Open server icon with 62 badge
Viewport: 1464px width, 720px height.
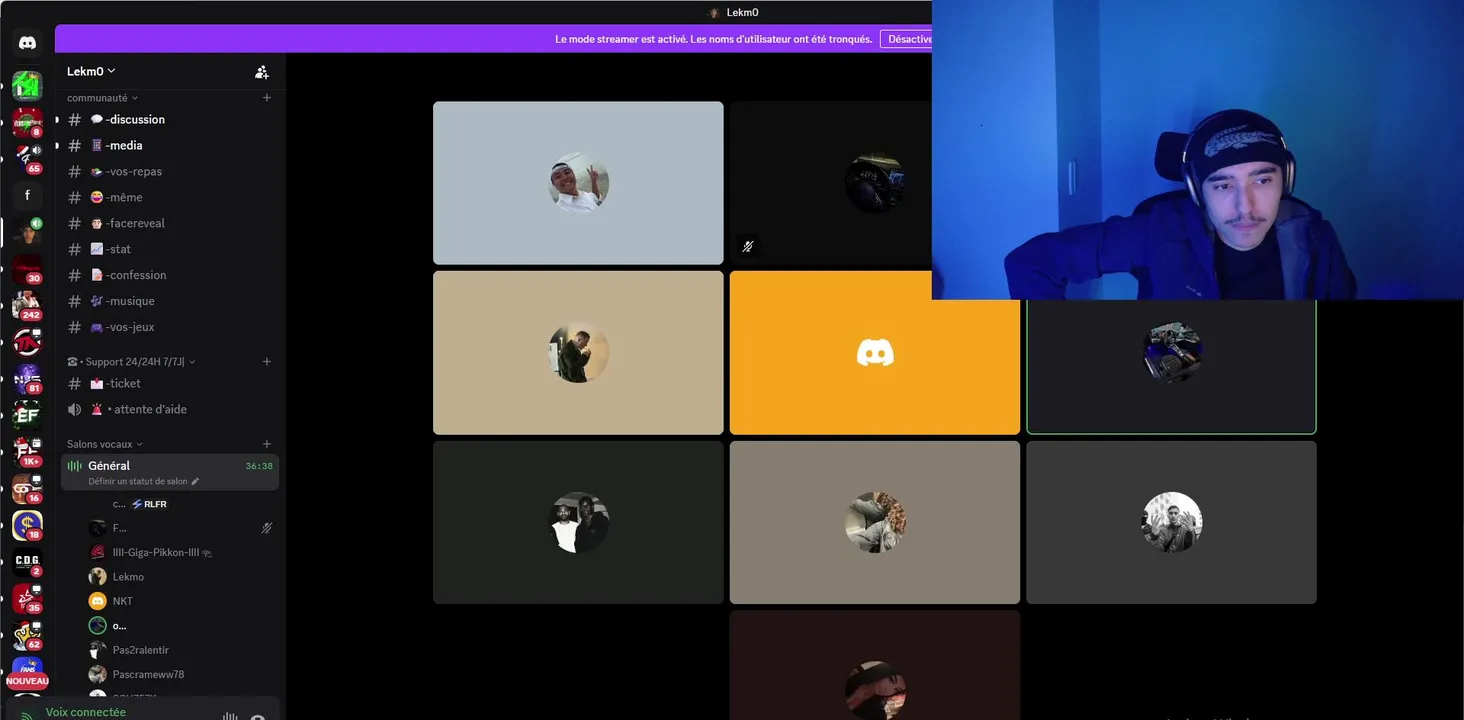pos(27,634)
